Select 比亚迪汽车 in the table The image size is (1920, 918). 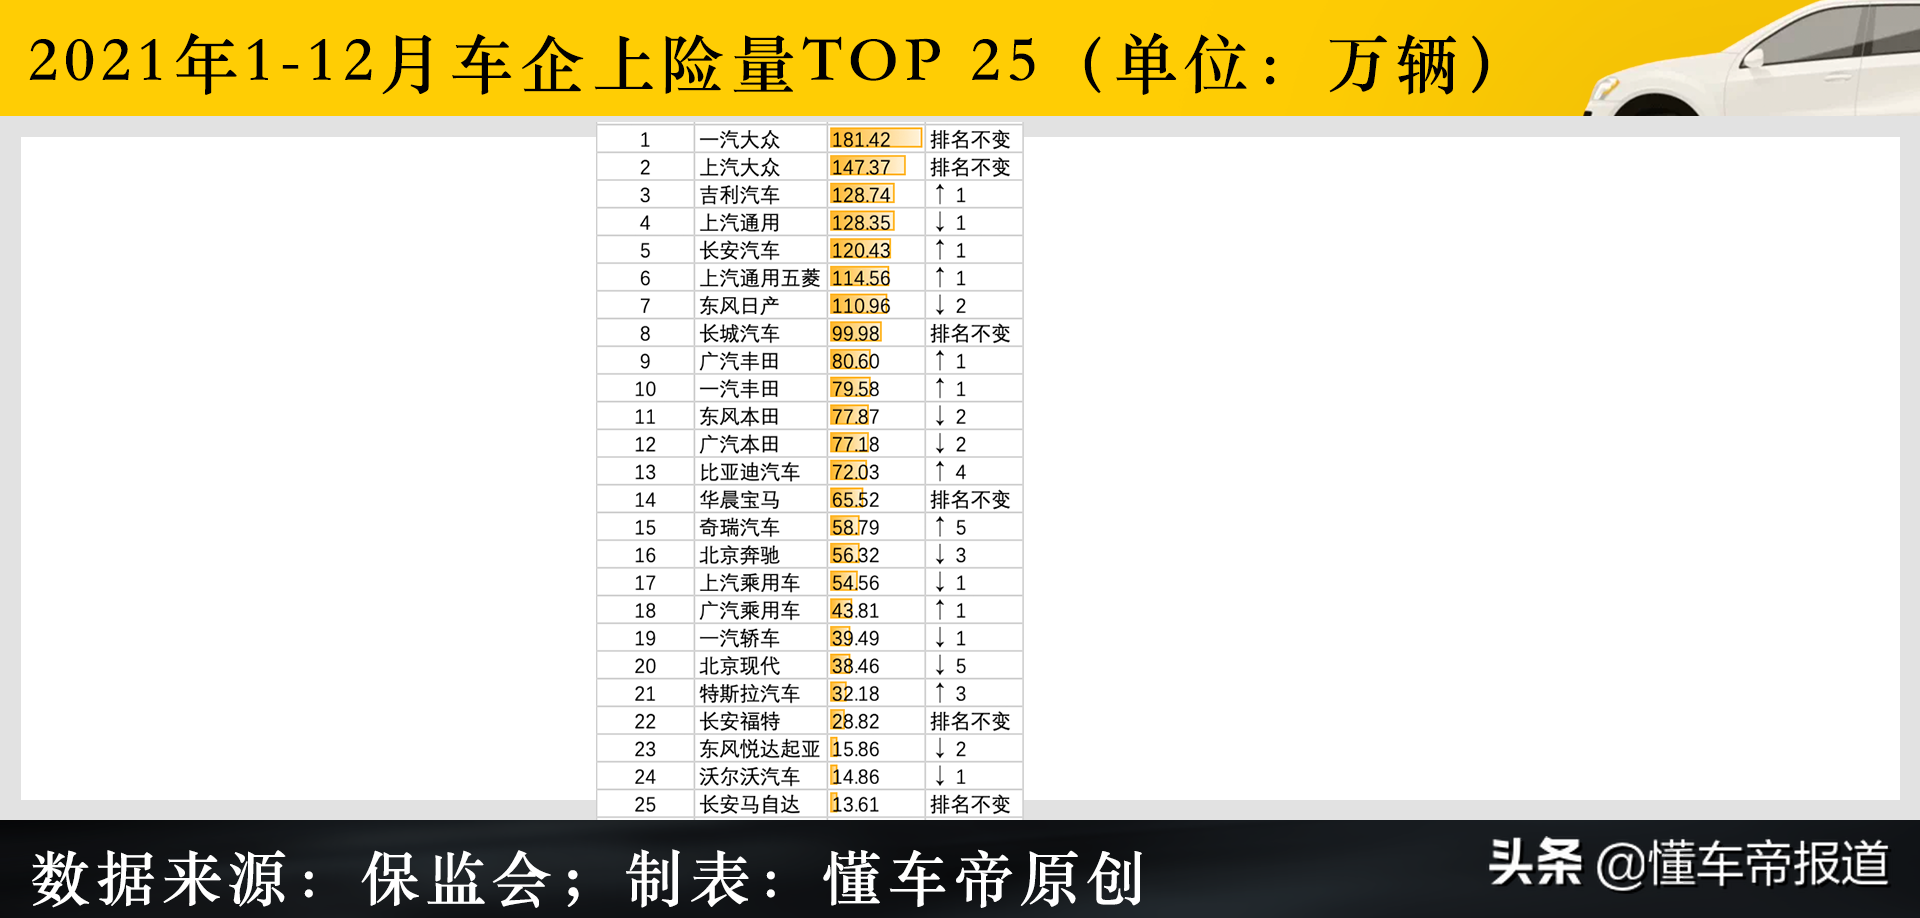click(x=749, y=472)
